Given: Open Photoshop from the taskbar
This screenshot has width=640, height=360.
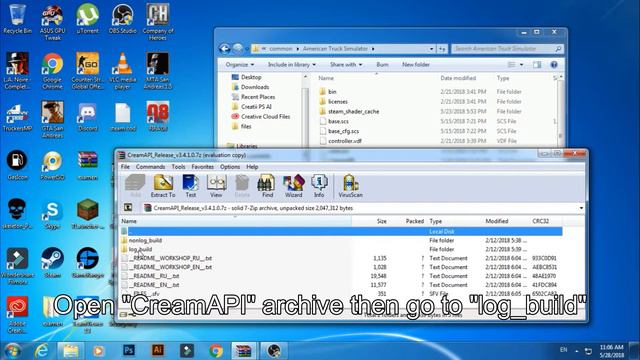Looking at the screenshot, I should click(129, 350).
